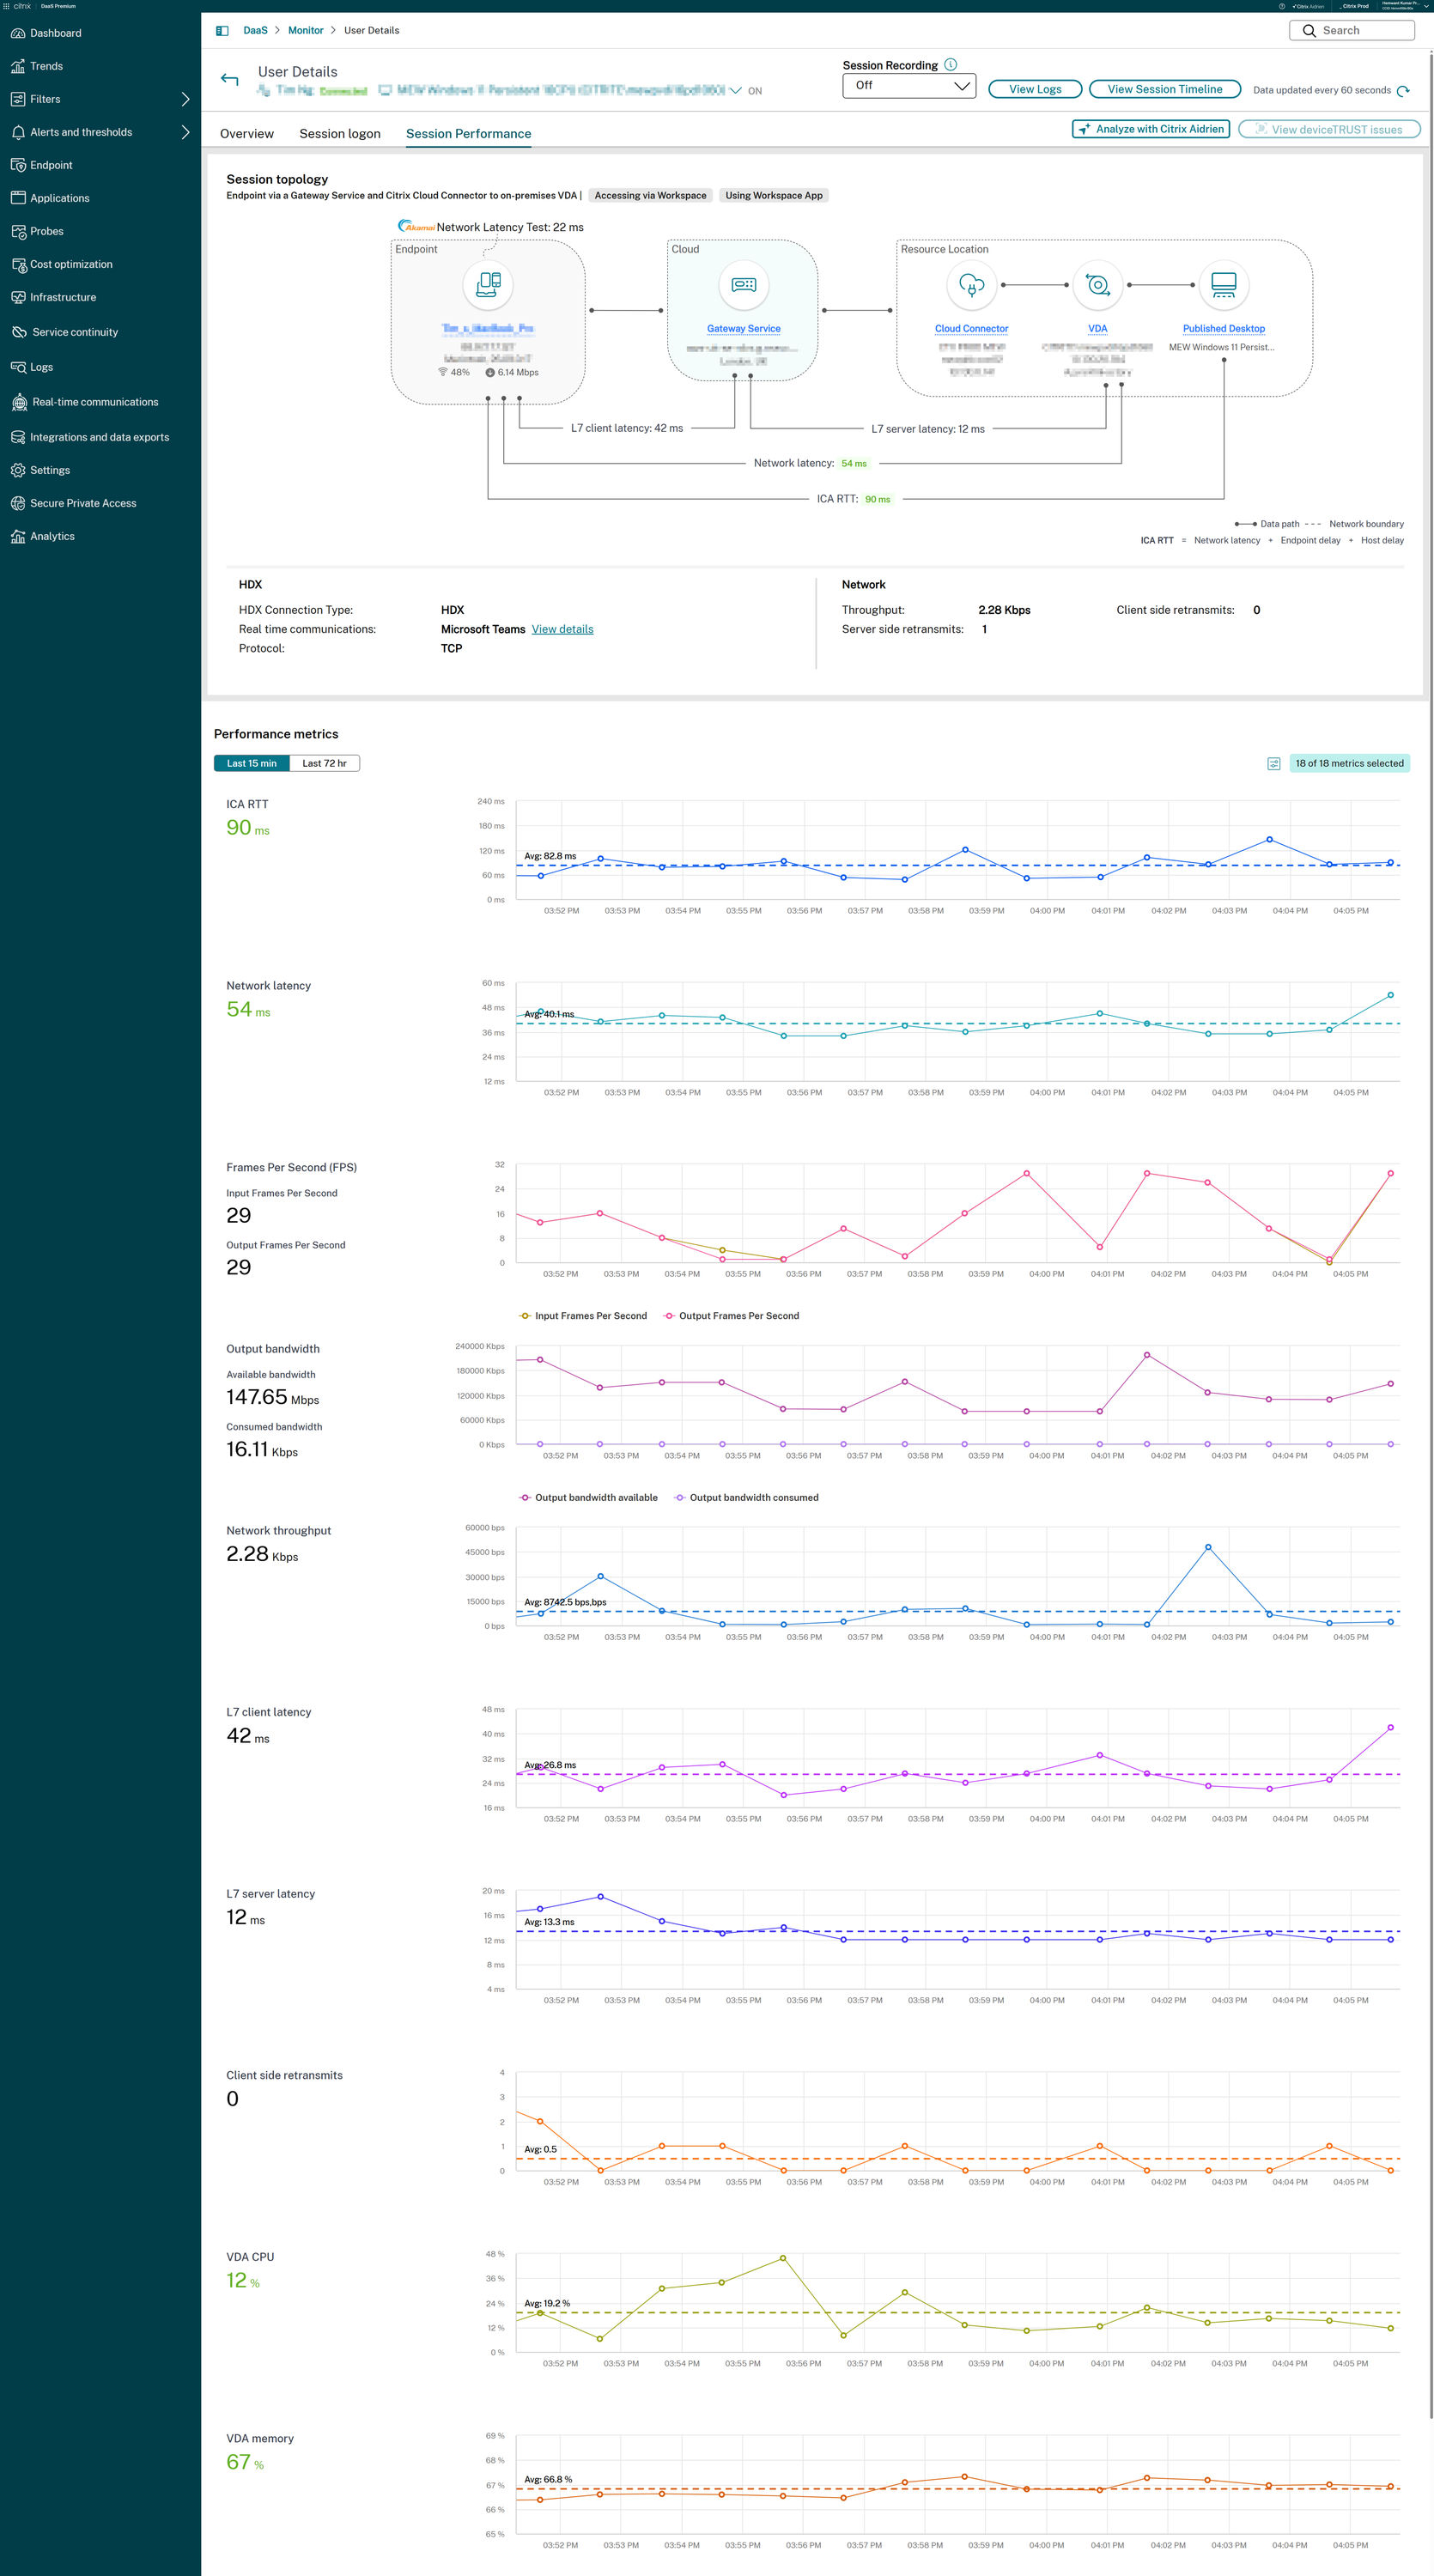Open Cost optimization icon

[18, 264]
